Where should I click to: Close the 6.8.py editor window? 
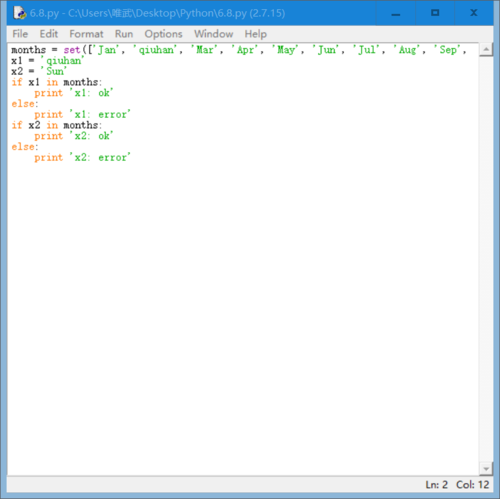pyautogui.click(x=474, y=13)
